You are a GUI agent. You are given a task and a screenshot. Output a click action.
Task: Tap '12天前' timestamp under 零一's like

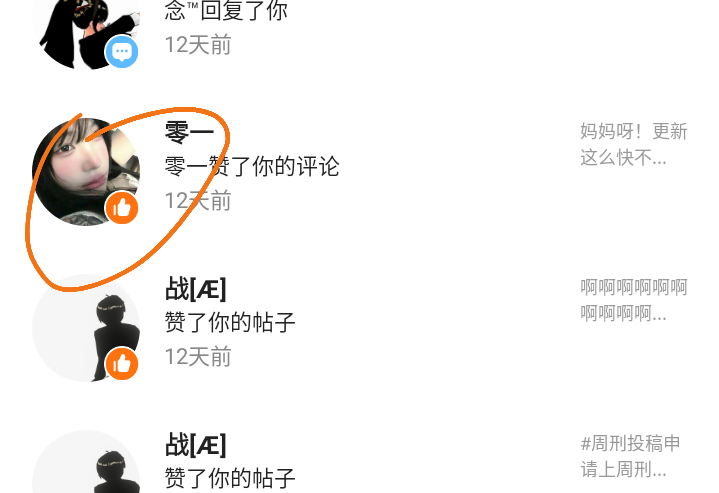(x=198, y=201)
